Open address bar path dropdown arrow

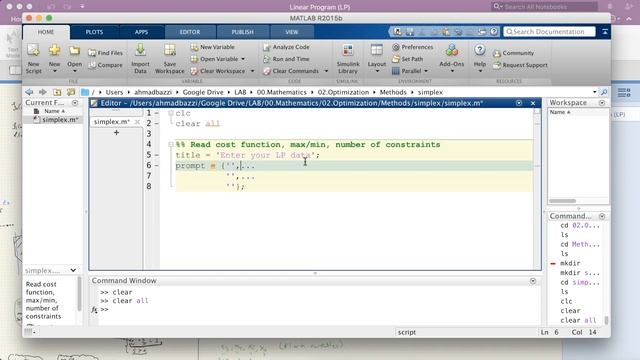click(594, 92)
